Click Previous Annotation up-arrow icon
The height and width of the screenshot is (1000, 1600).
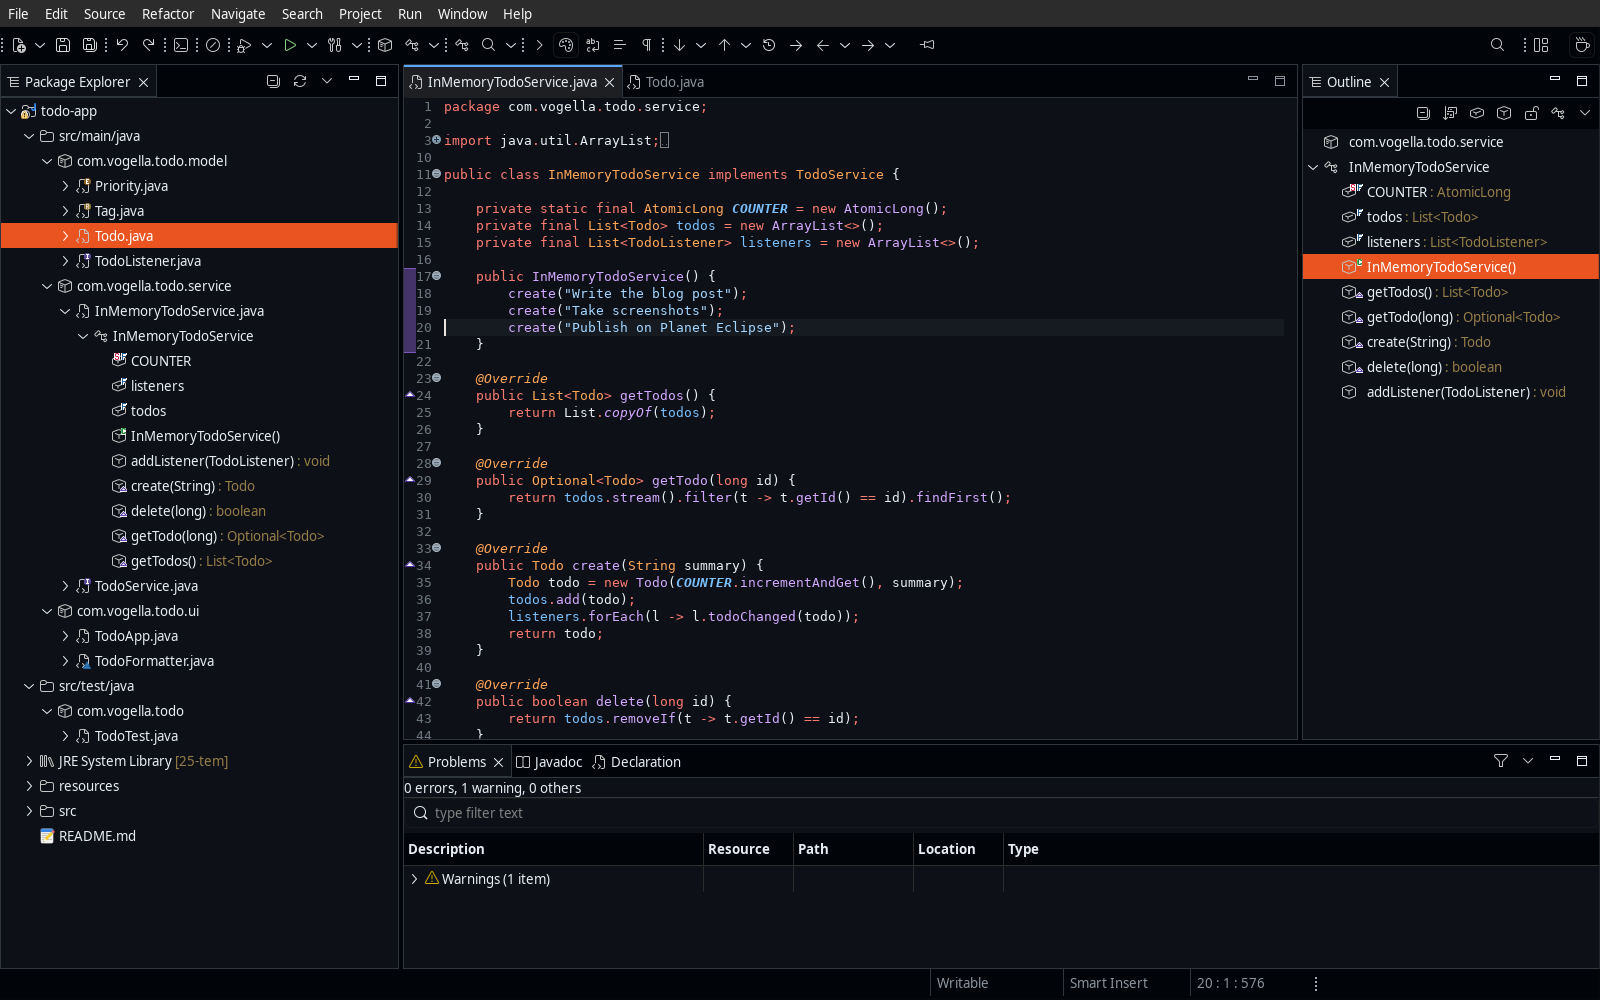(x=724, y=45)
